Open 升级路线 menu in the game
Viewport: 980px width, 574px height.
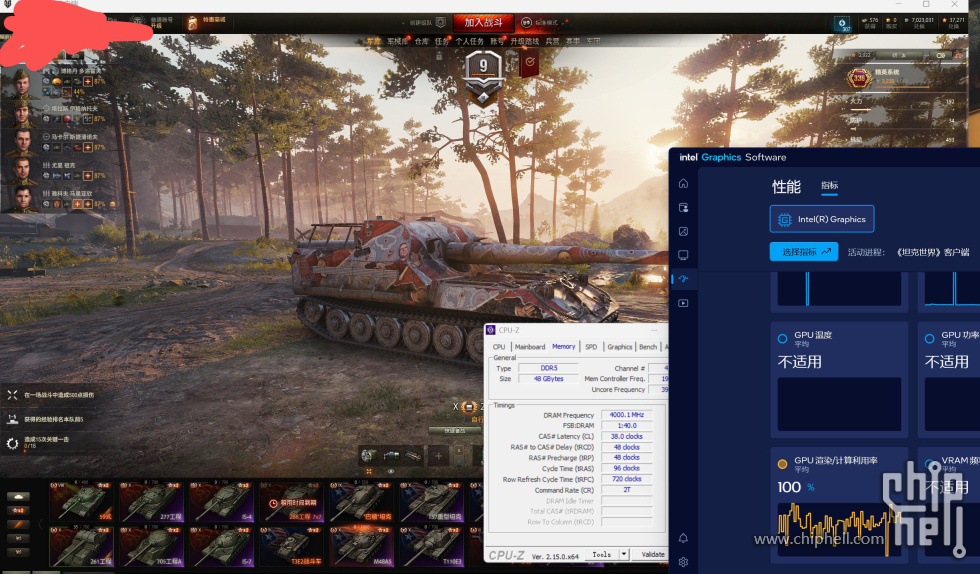coord(524,41)
